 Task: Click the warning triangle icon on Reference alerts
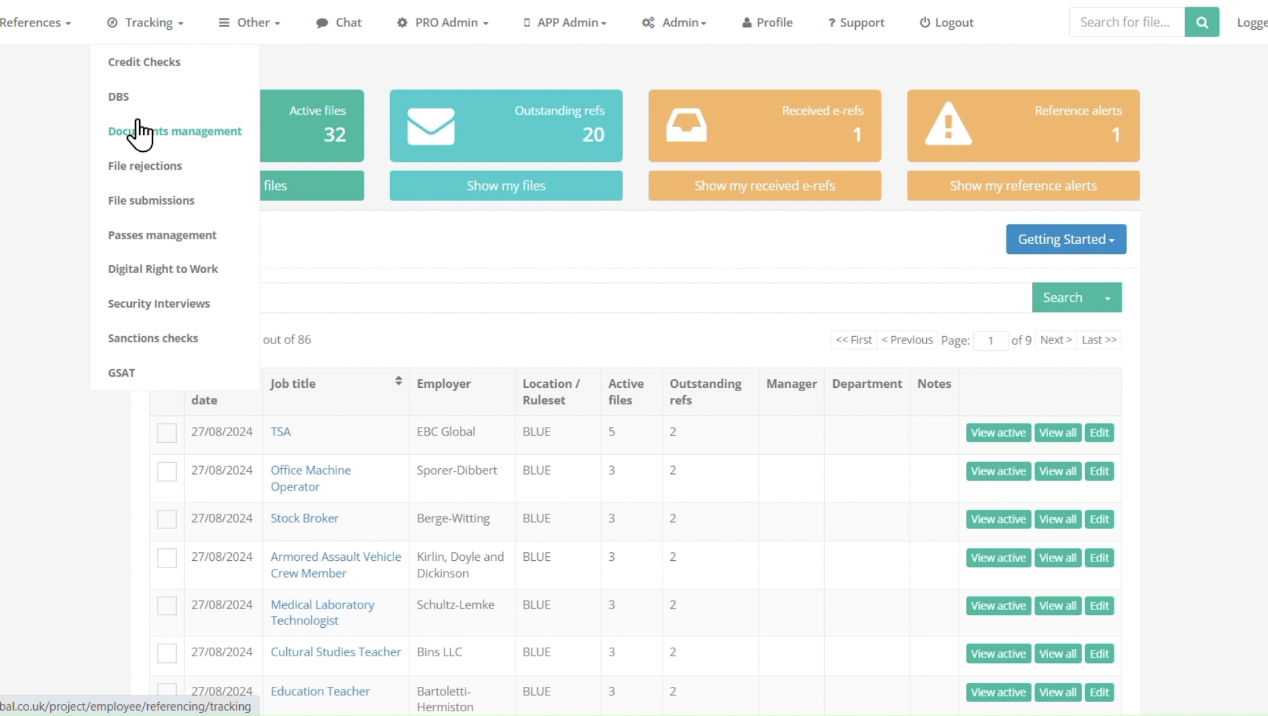pos(948,125)
